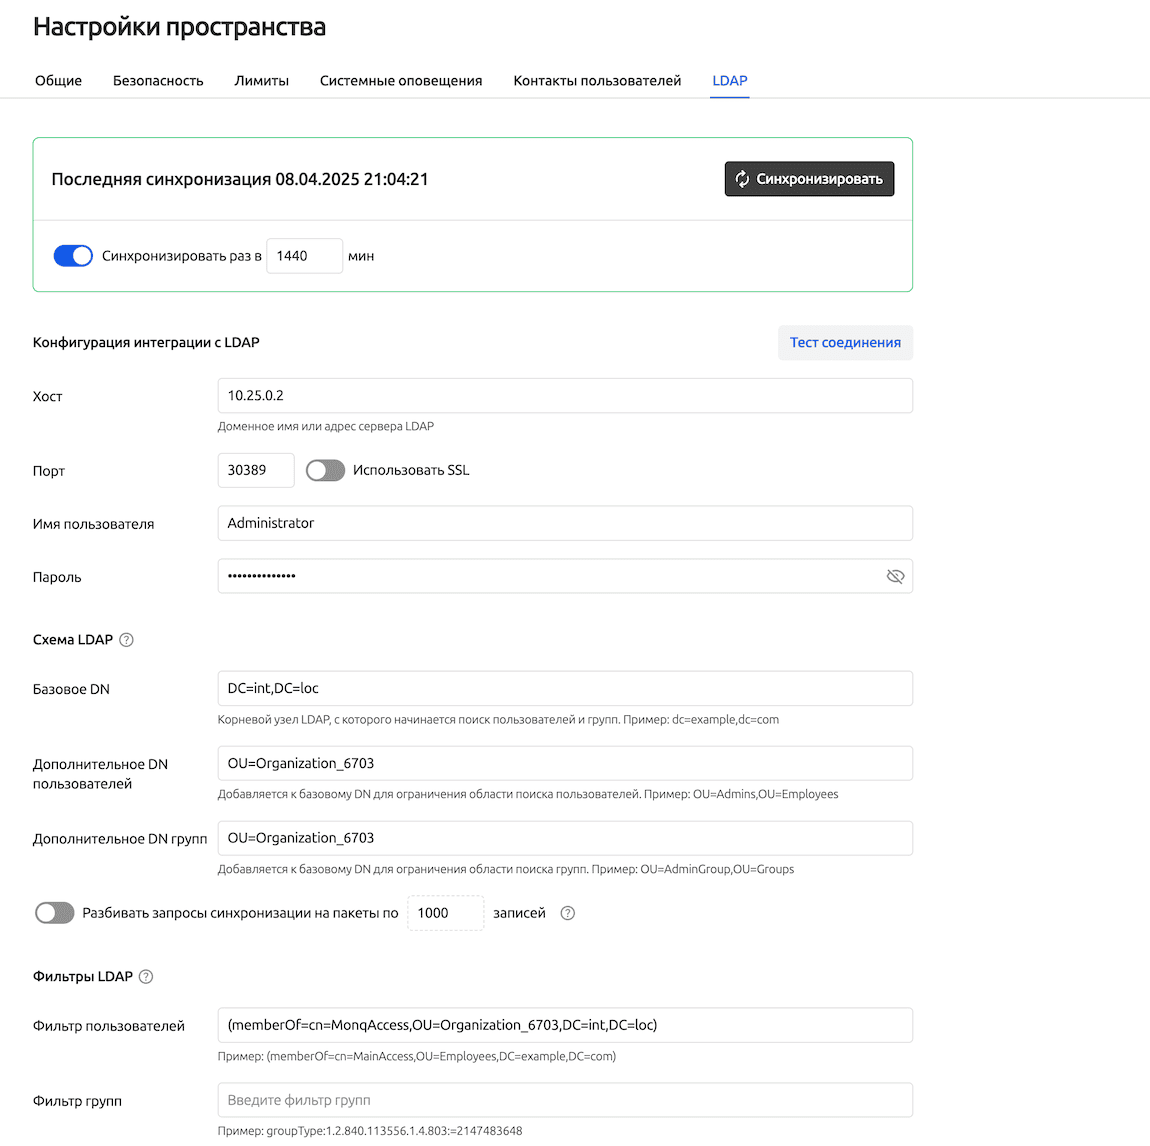Open Системные оповещения tab

pyautogui.click(x=401, y=81)
